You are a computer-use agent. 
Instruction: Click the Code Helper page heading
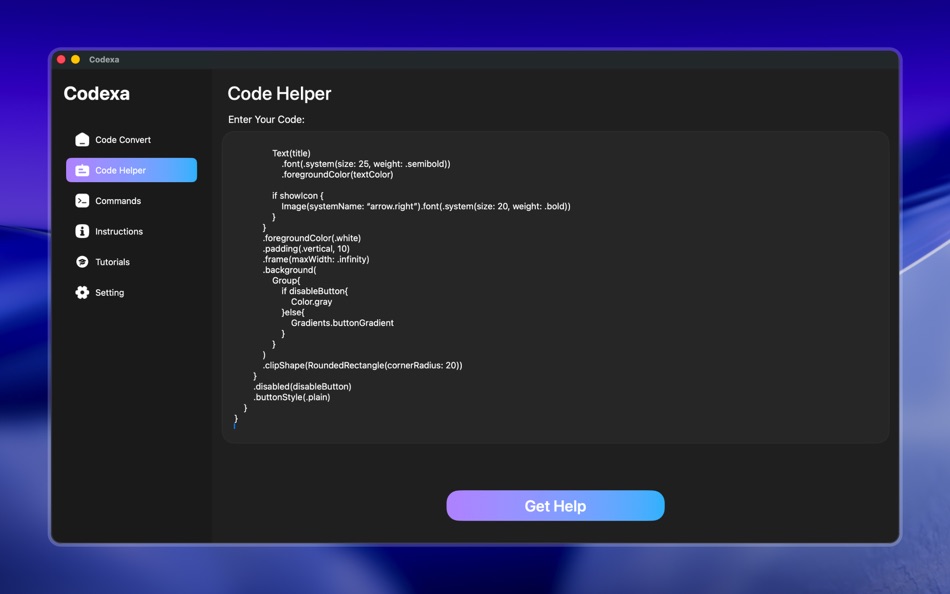click(279, 93)
